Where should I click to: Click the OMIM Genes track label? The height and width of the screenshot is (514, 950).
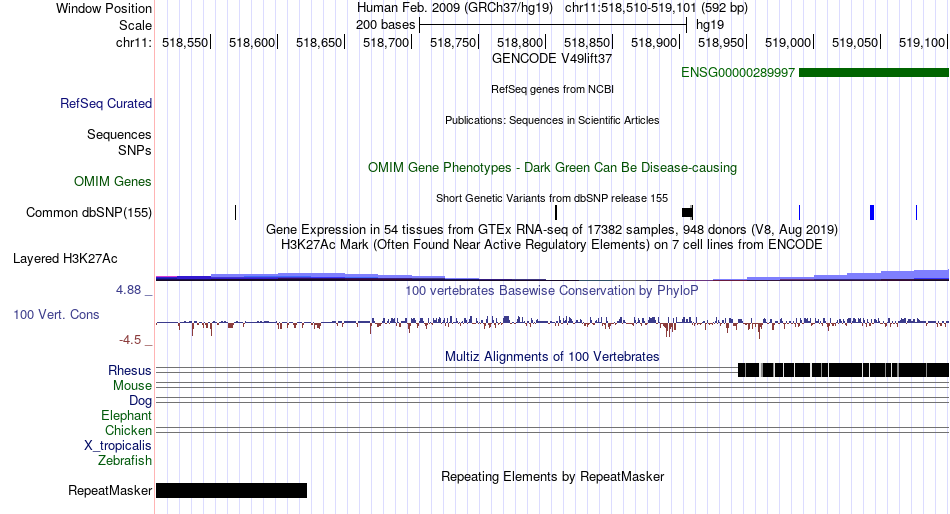point(113,181)
